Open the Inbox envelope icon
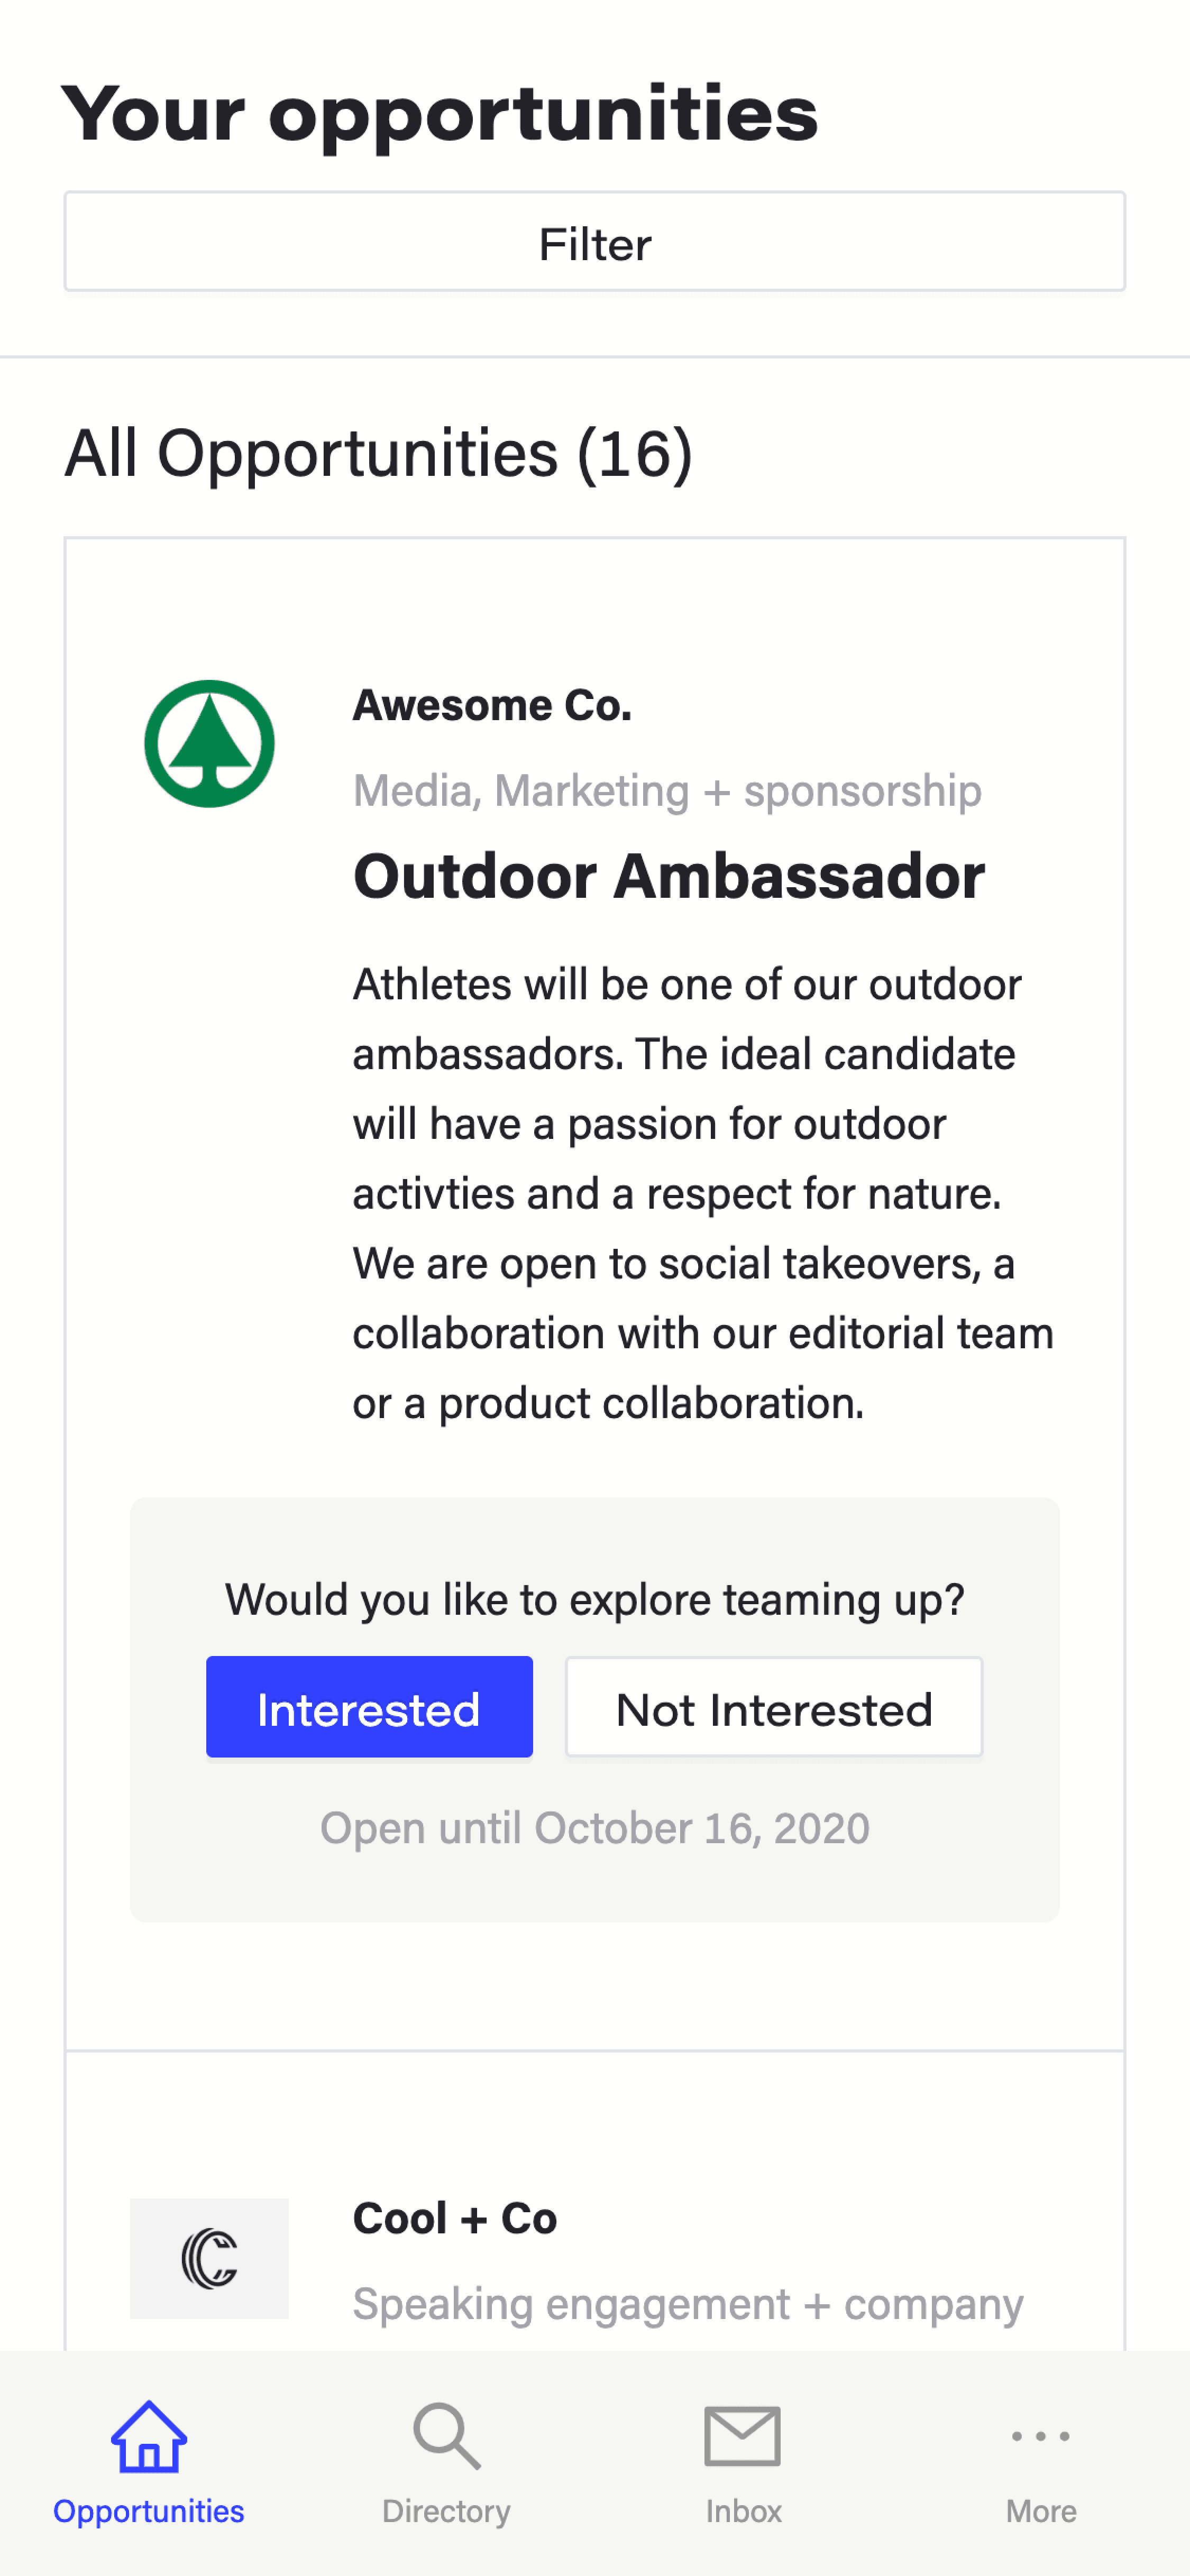 (743, 2436)
